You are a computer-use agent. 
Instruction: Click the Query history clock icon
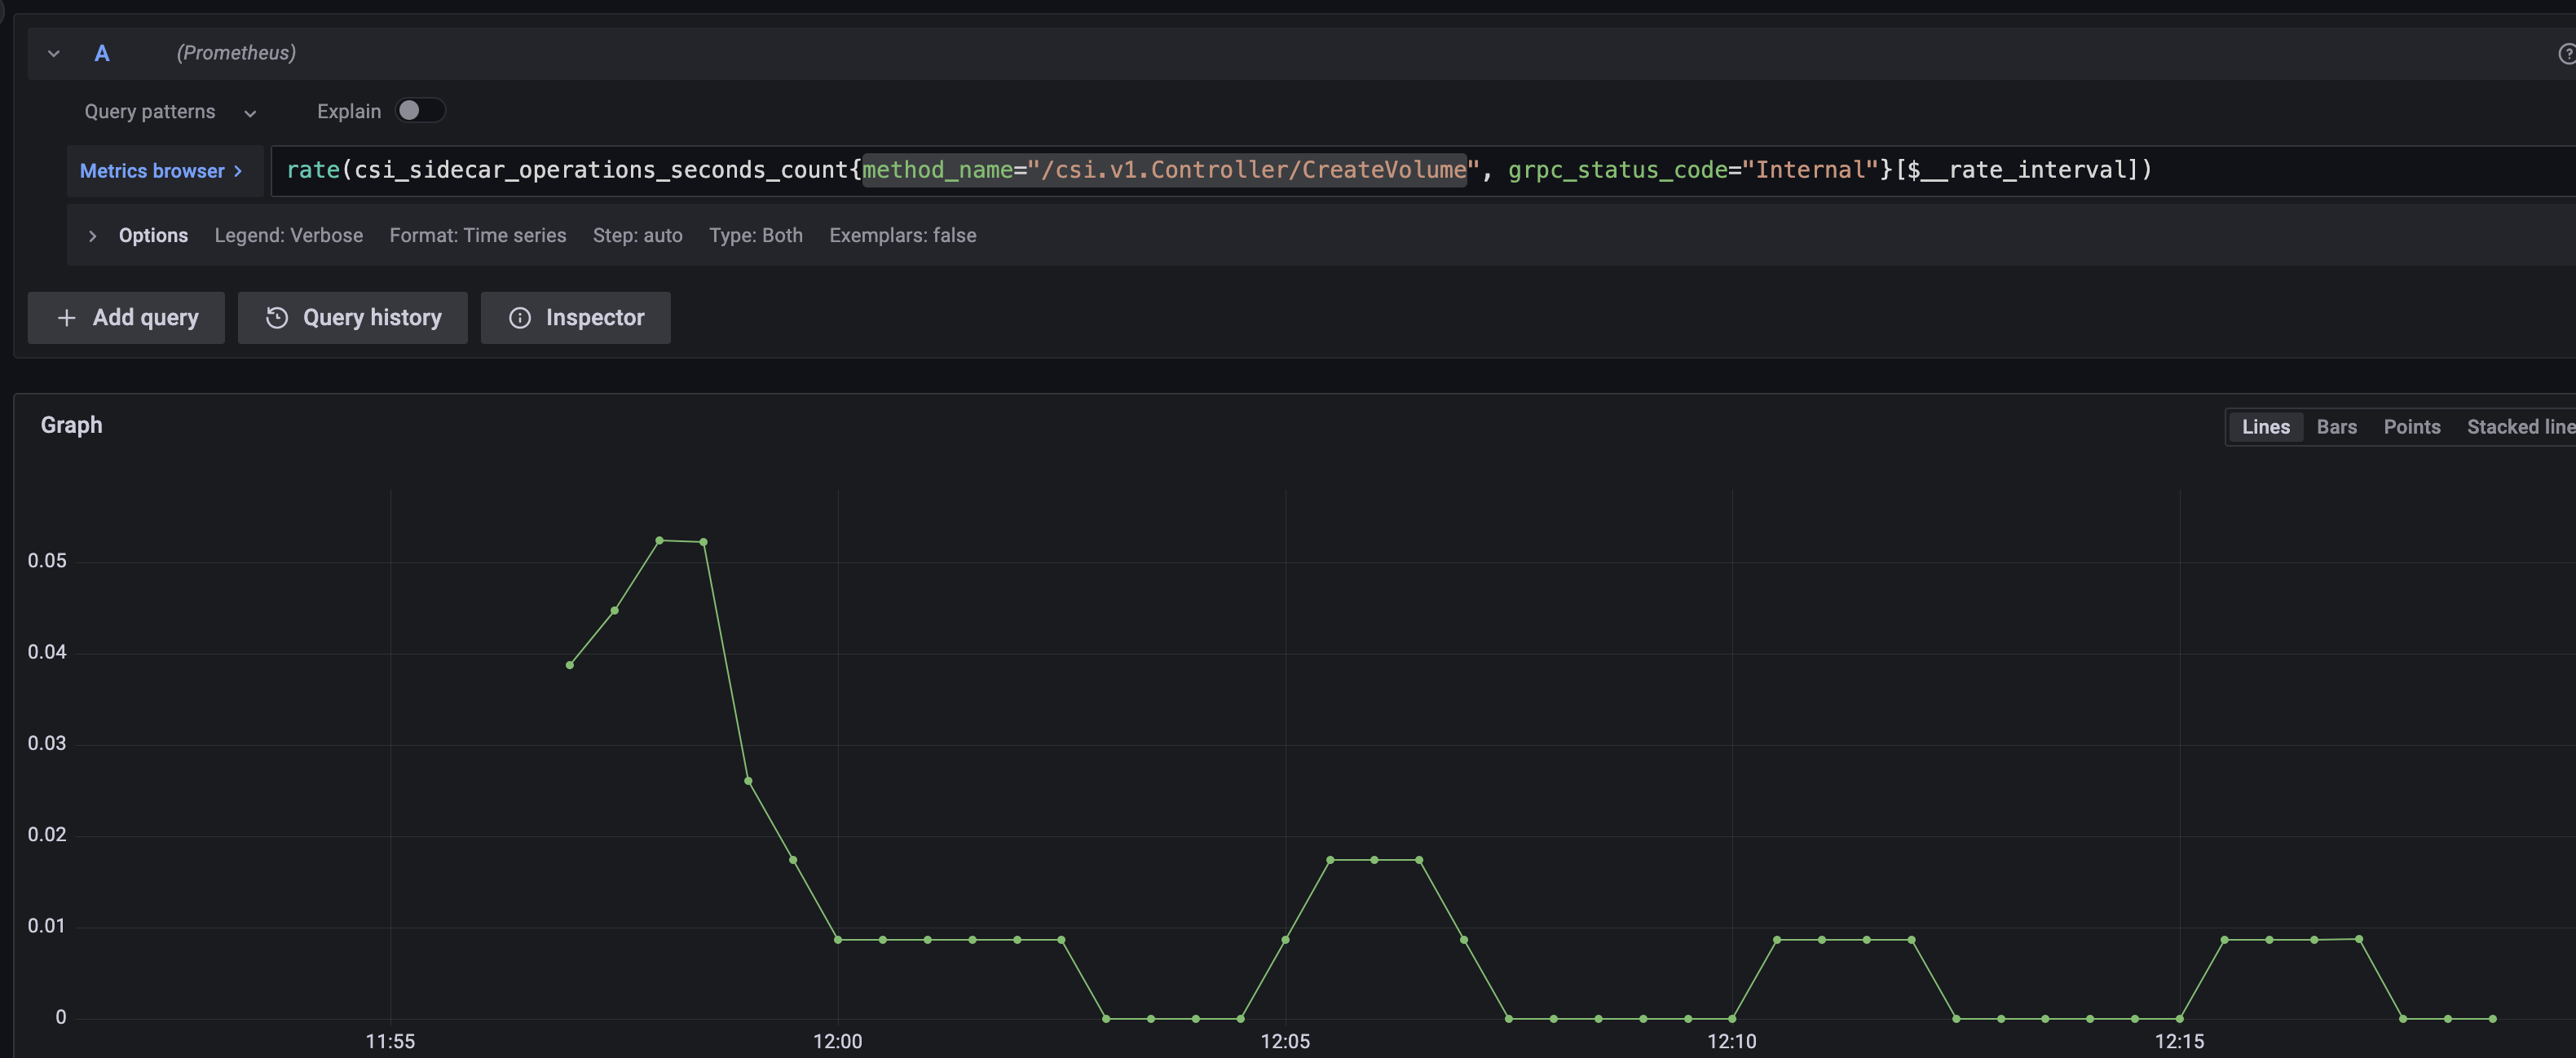(x=277, y=318)
